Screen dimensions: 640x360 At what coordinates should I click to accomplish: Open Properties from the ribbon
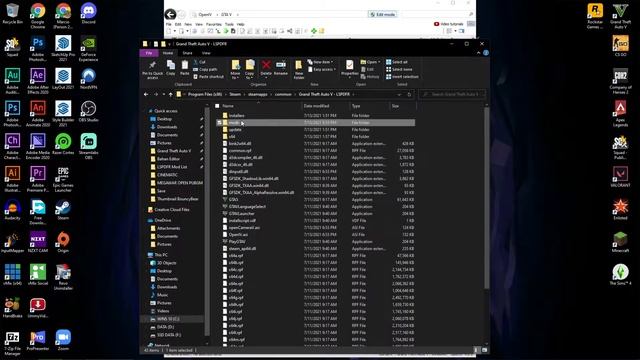tap(349, 68)
